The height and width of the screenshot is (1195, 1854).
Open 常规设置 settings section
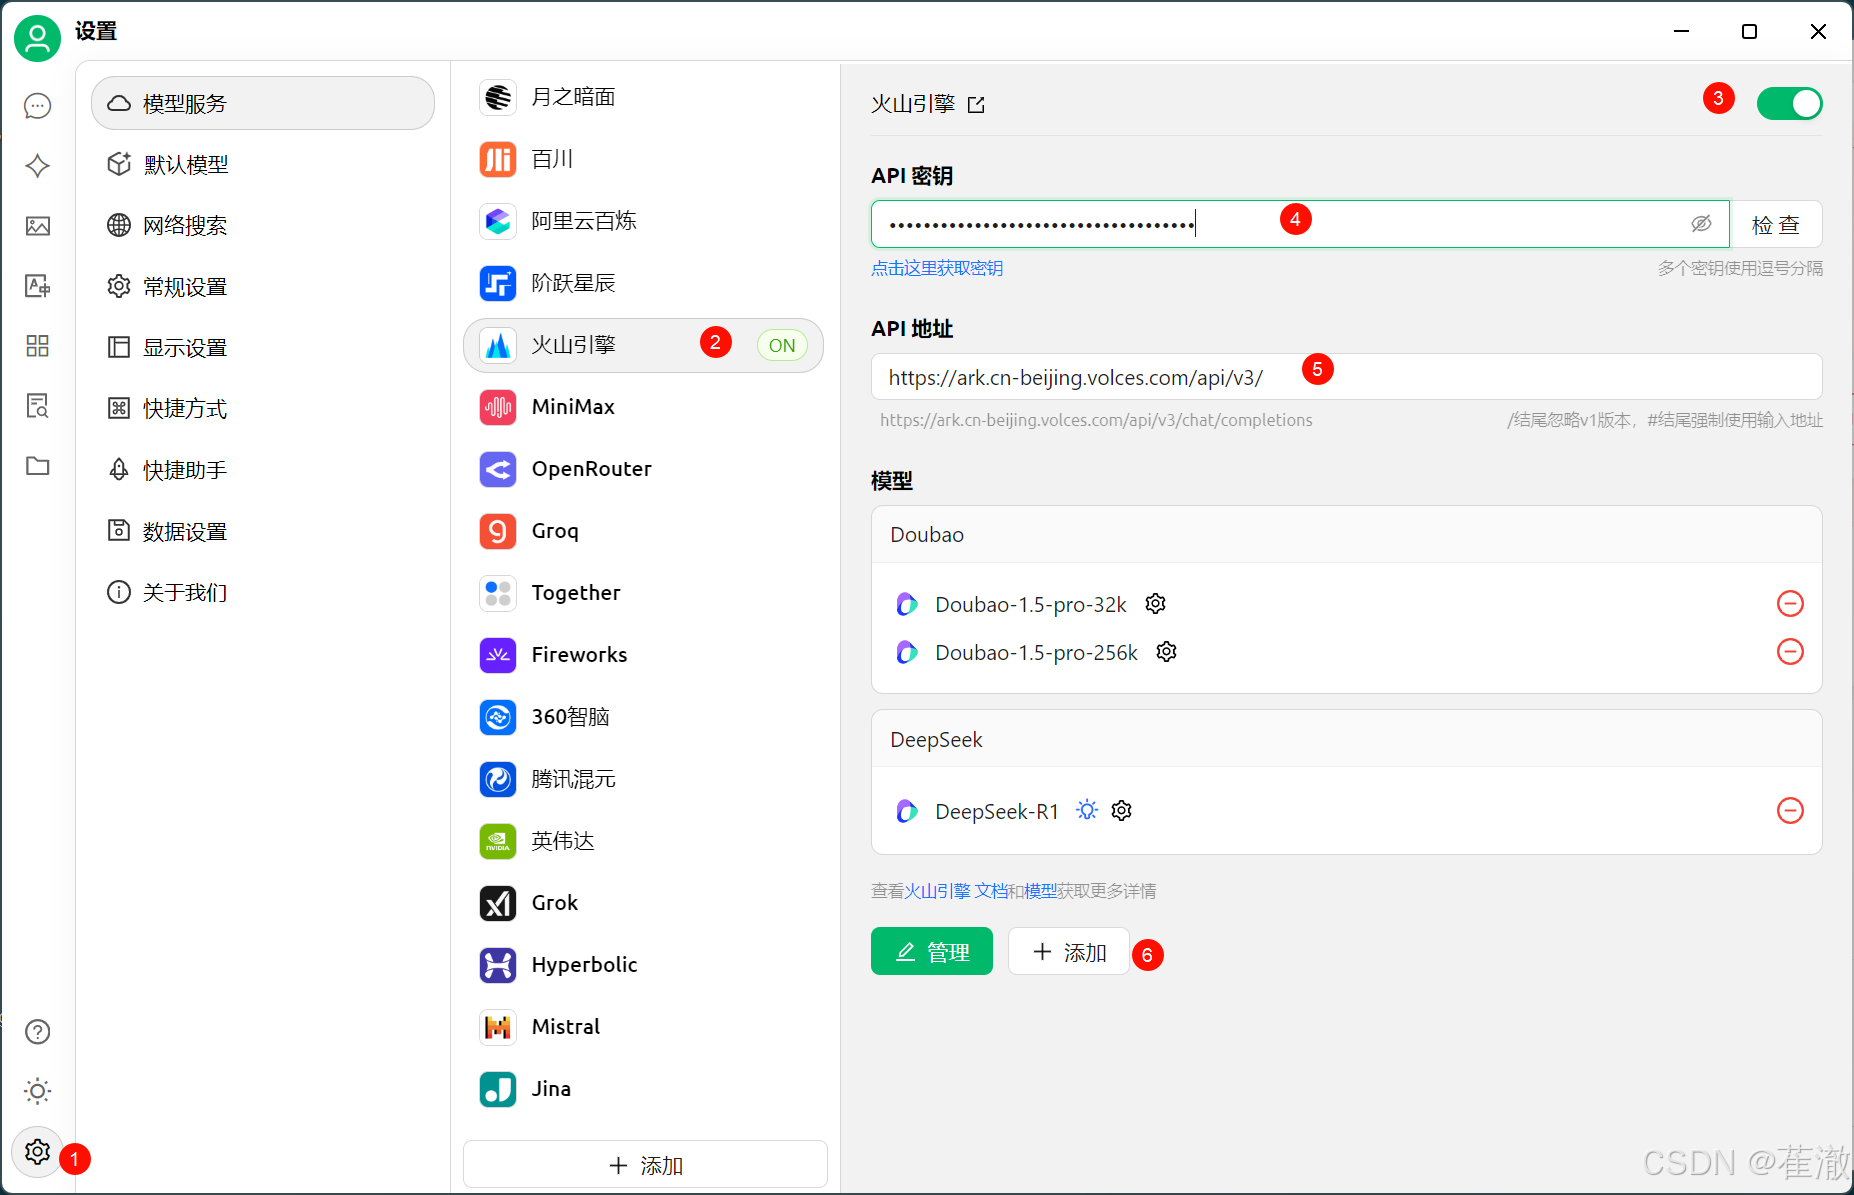[263, 287]
